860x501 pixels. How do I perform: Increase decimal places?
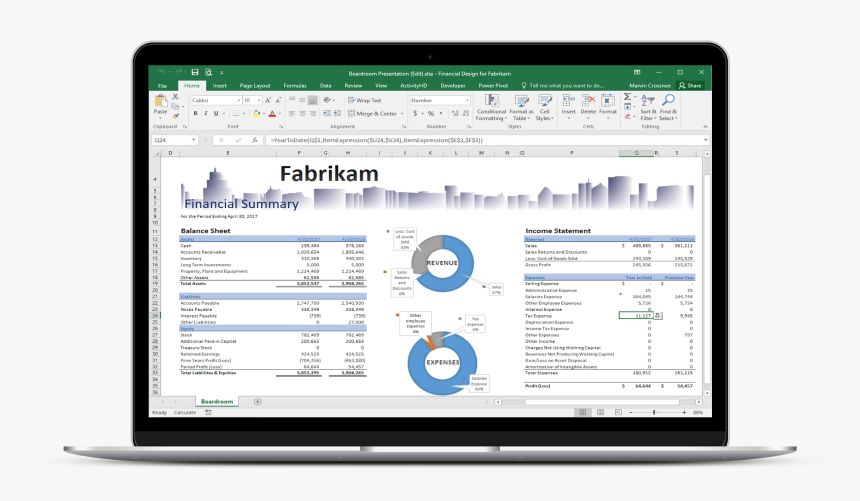[x=455, y=114]
